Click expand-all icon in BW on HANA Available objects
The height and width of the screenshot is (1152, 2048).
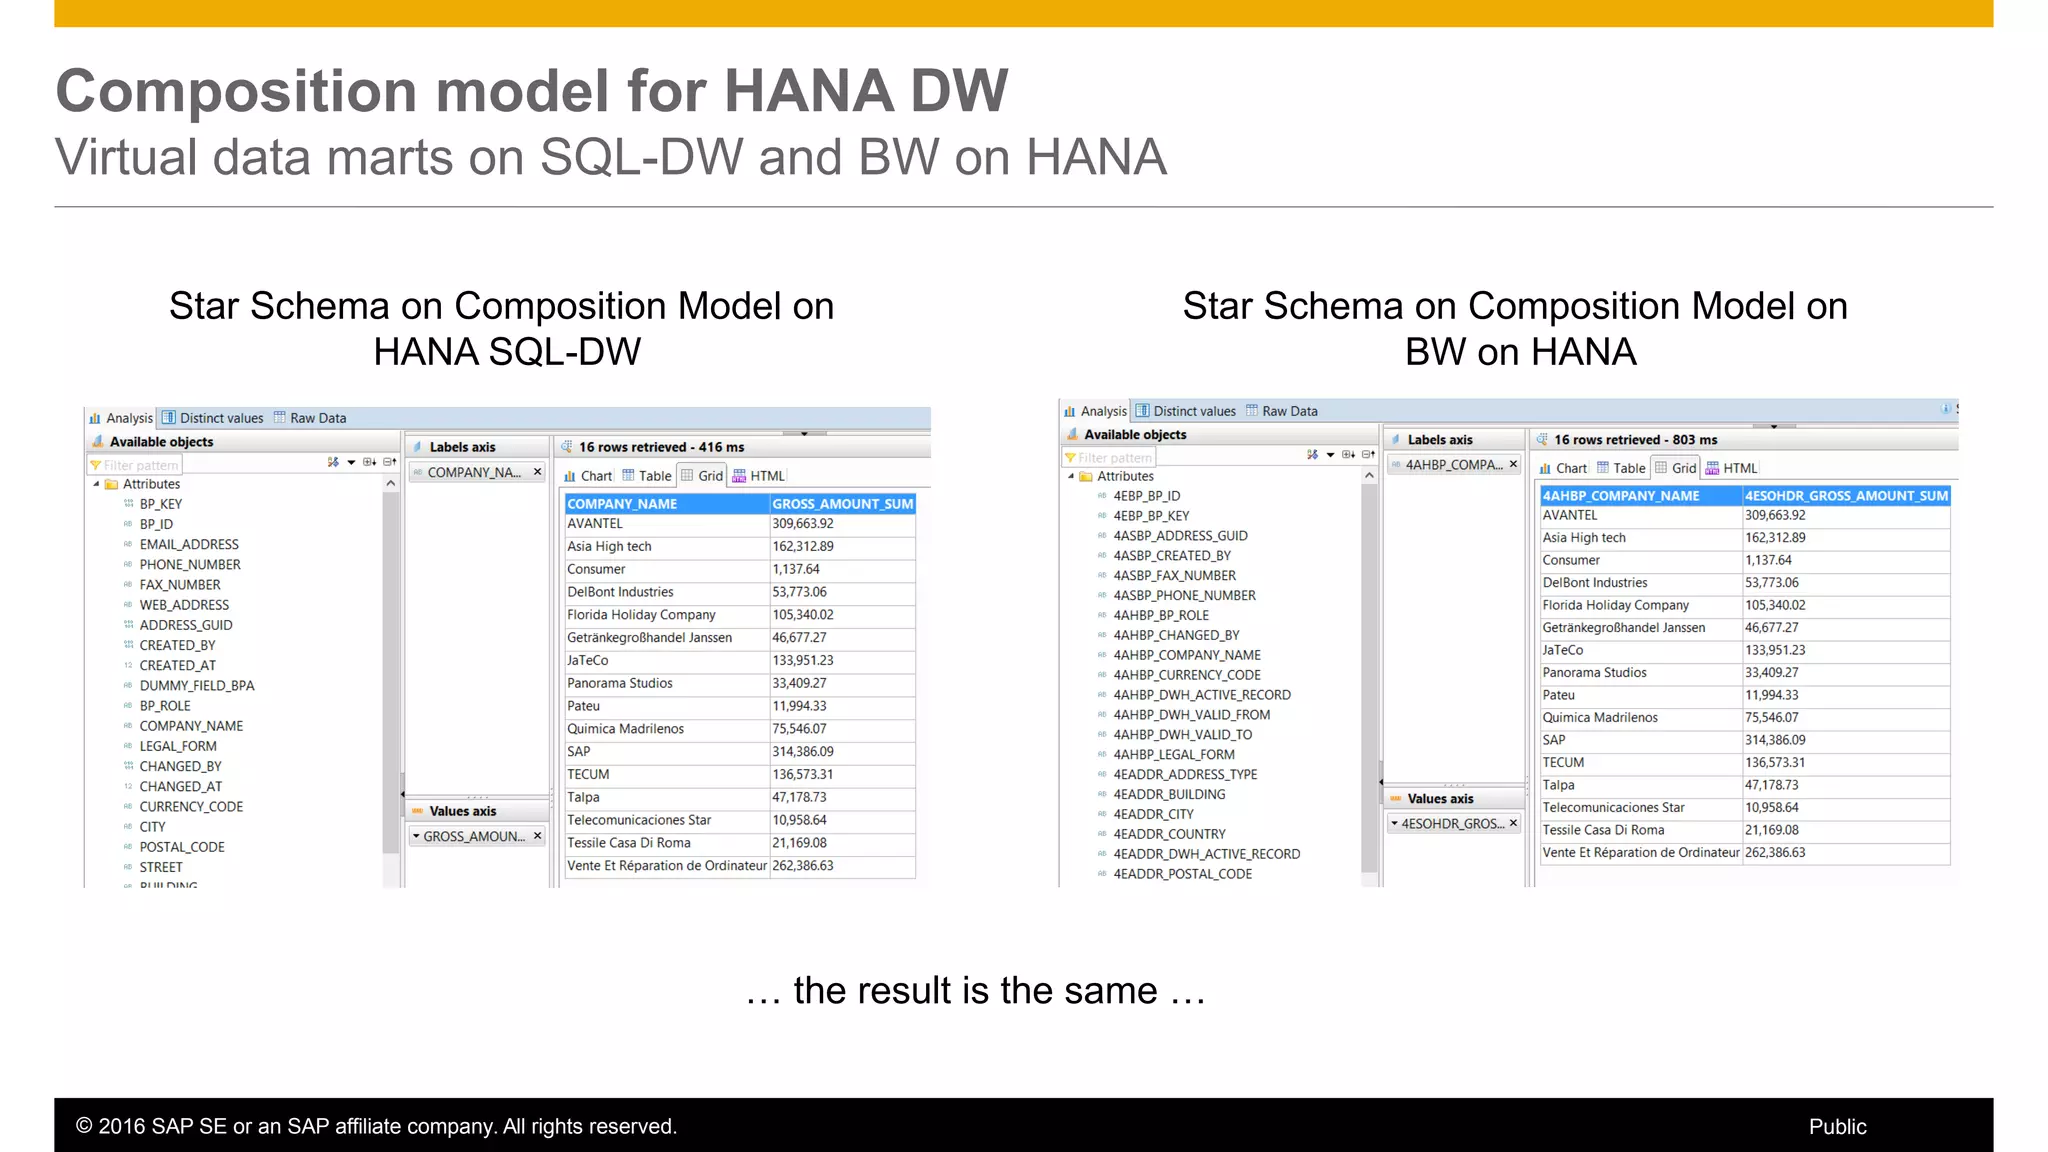pos(1349,455)
